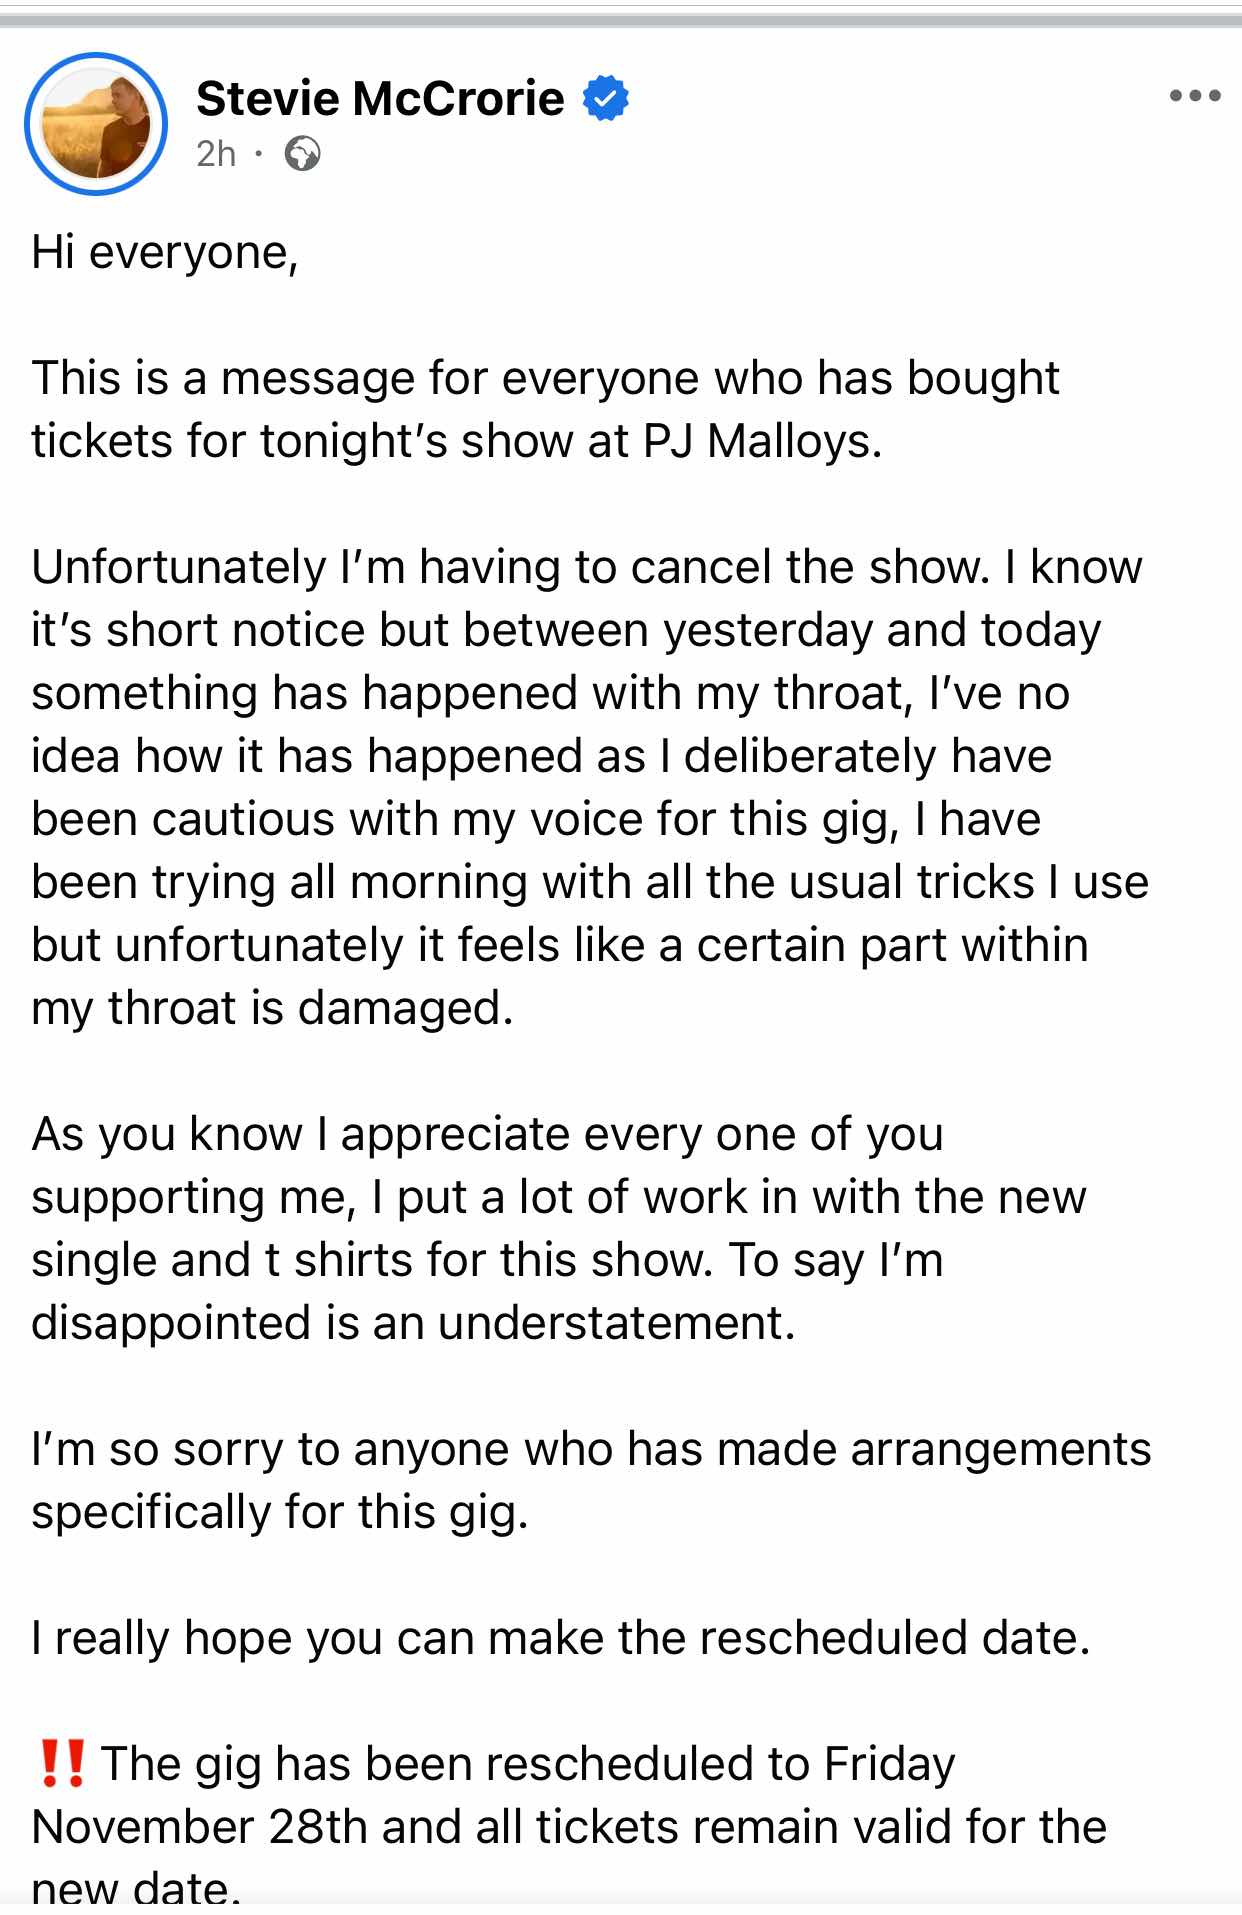Screen dimensions: 1242x1915
Task: Open Stevie McCrorie's profile picture
Action: coord(96,124)
